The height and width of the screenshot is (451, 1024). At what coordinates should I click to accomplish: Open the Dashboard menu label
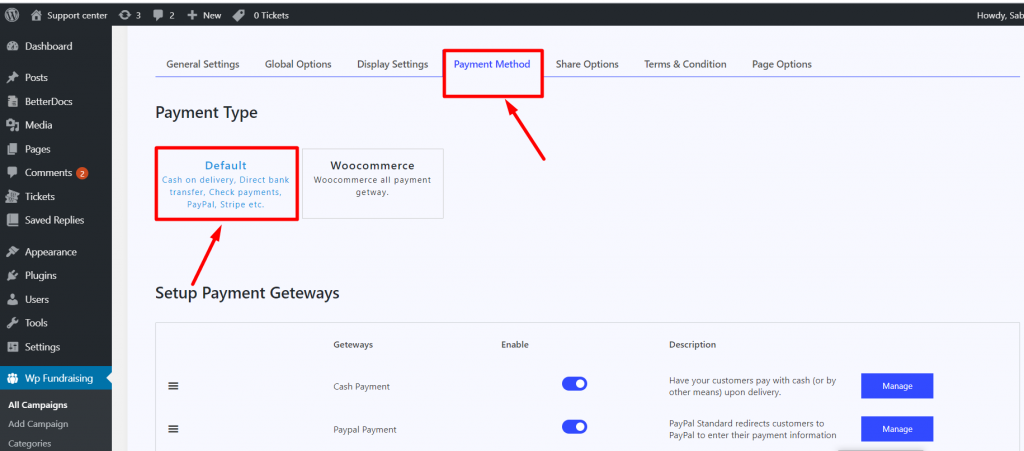(48, 46)
